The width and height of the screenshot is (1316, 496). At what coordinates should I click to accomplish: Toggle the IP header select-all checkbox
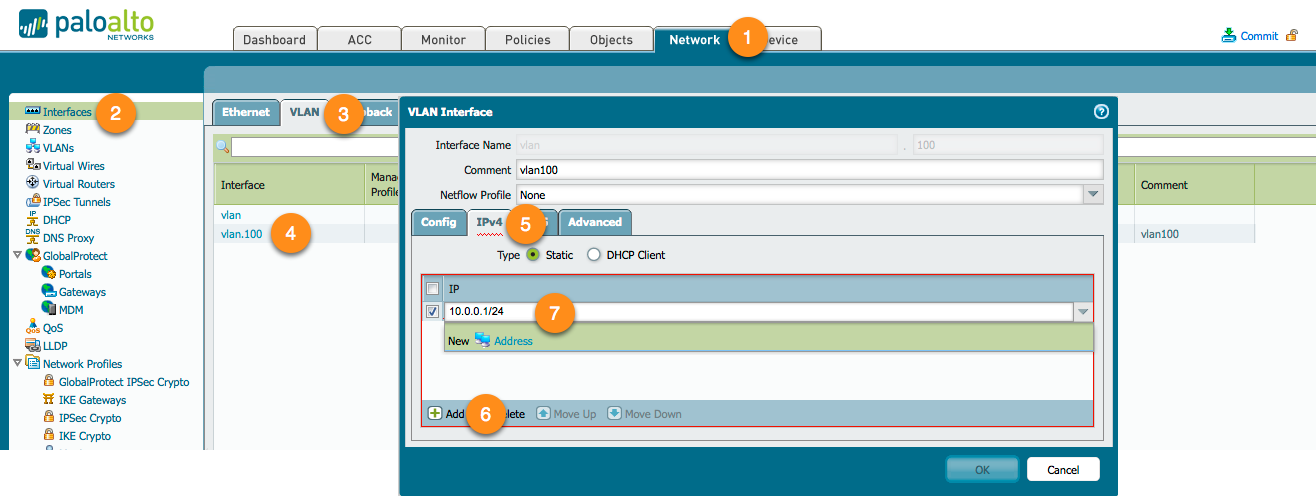pos(432,288)
